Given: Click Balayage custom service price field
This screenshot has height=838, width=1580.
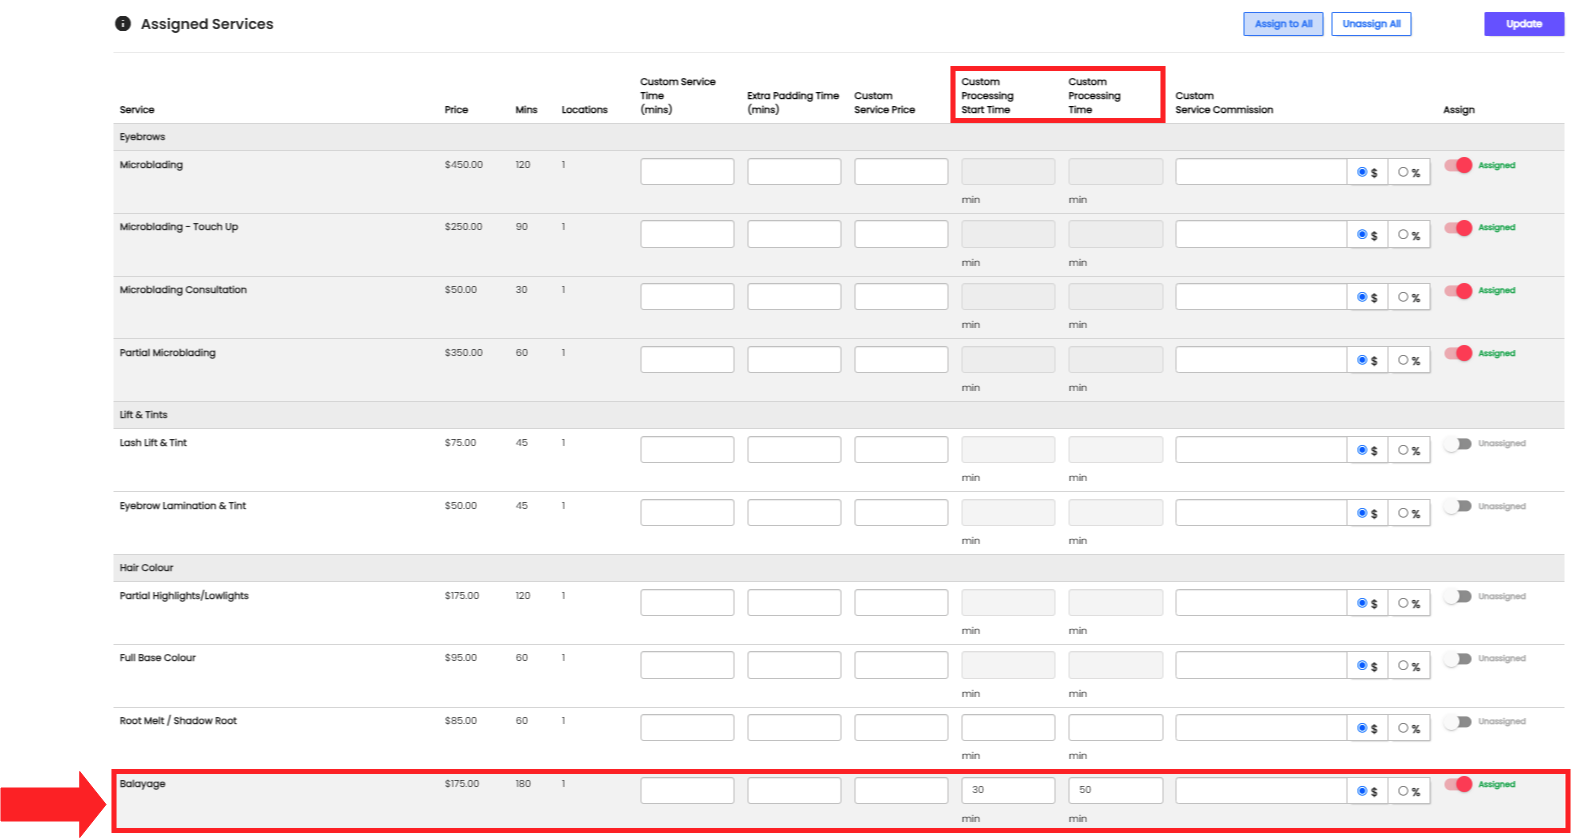Looking at the screenshot, I should click(901, 791).
